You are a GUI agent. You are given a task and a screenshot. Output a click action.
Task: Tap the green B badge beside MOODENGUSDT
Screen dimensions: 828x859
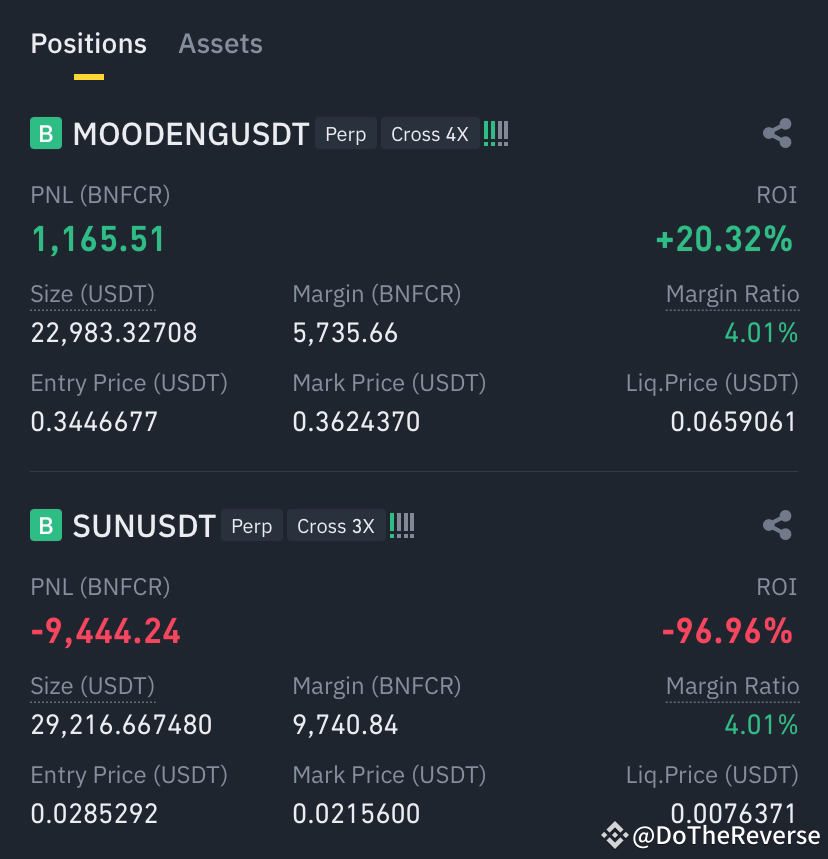click(46, 133)
